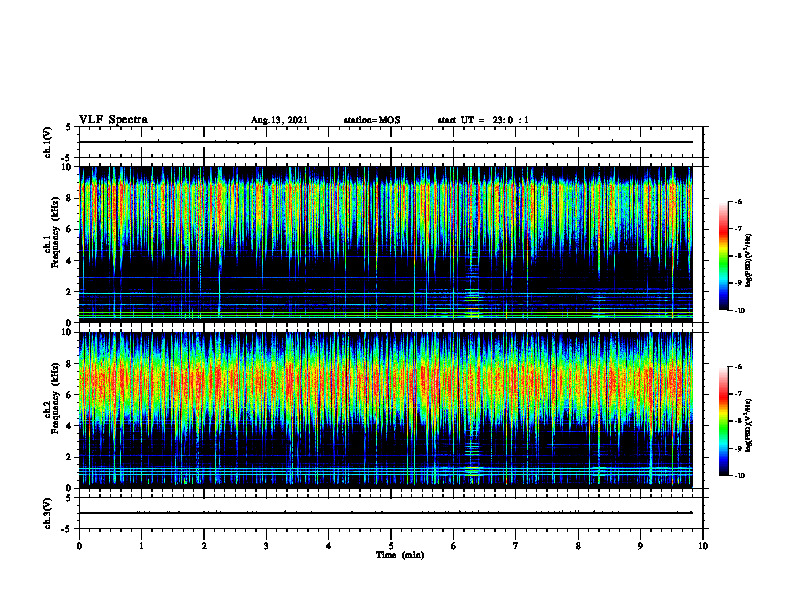Click ch.3(V) axis tick label "-5"
792x612 pixels.
pyautogui.click(x=67, y=529)
